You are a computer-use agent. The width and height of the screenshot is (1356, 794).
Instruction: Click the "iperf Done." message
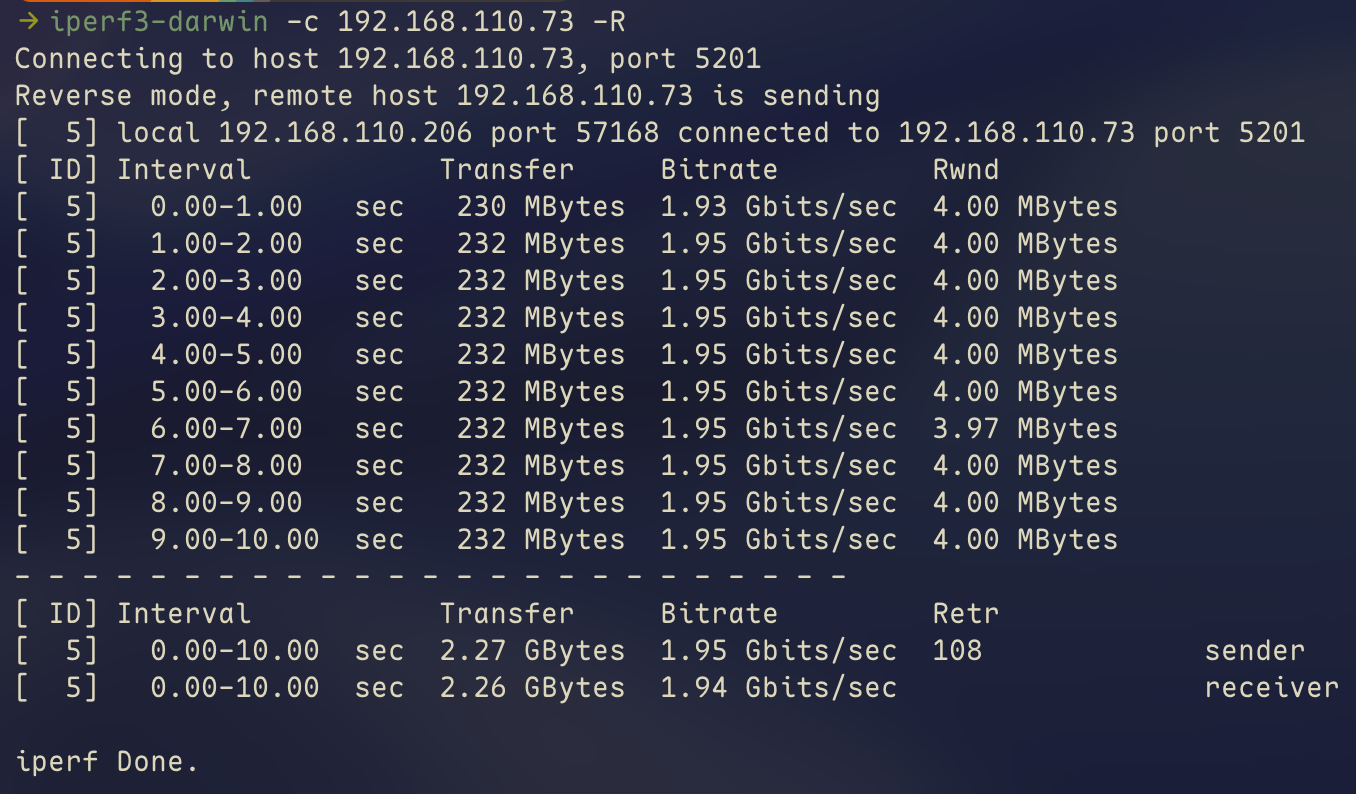pyautogui.click(x=107, y=762)
